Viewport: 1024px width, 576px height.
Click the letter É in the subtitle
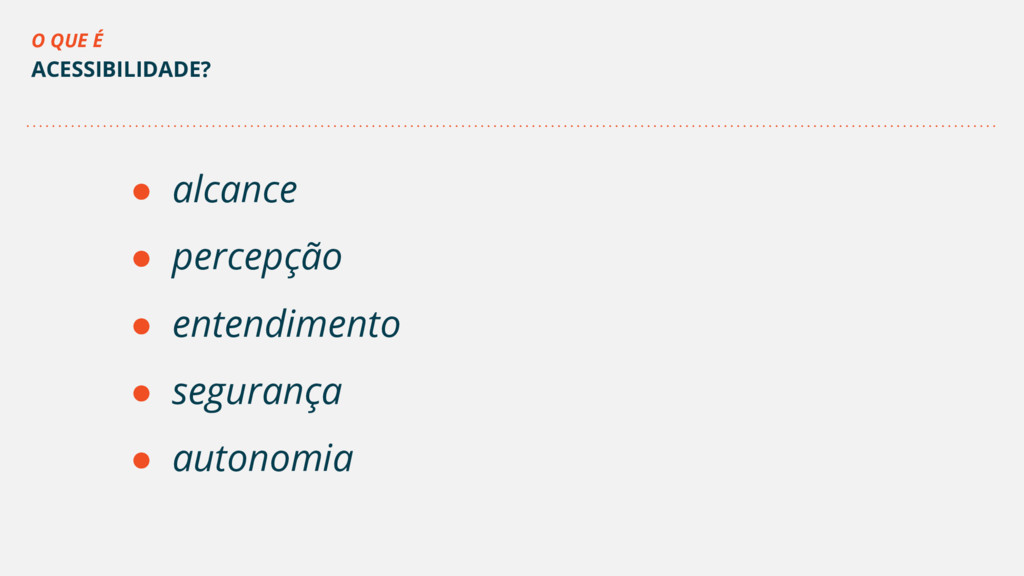point(98,40)
